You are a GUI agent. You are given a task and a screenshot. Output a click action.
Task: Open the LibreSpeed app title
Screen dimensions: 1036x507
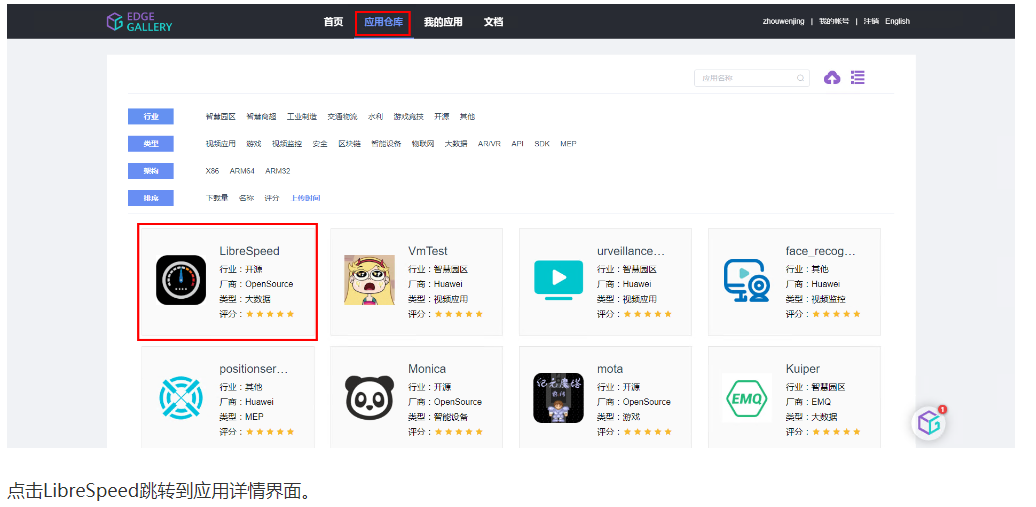coord(249,251)
